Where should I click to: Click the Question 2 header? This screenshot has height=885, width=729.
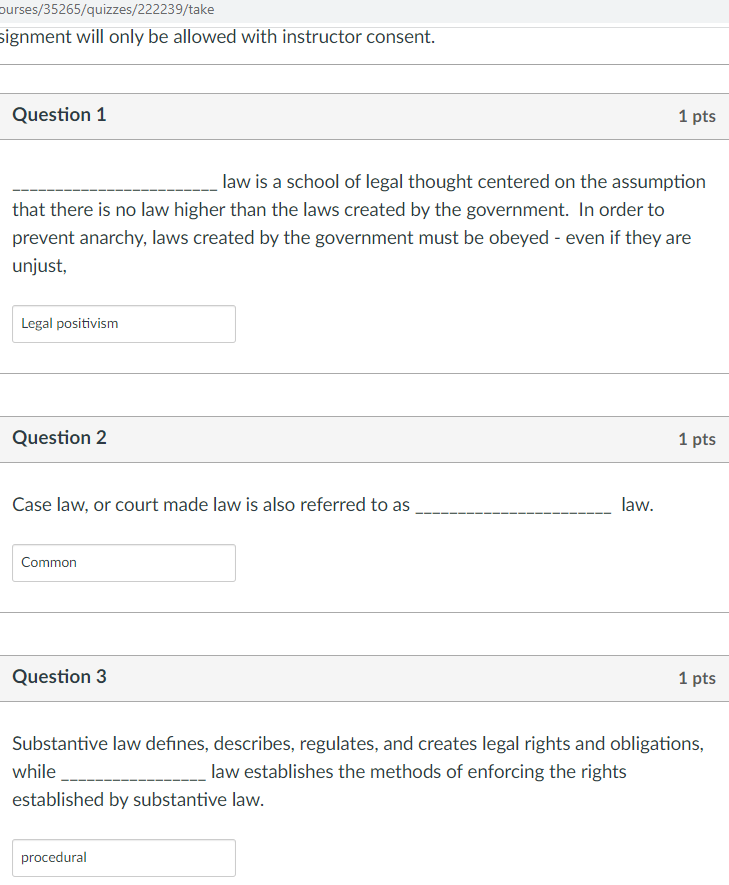pos(59,438)
